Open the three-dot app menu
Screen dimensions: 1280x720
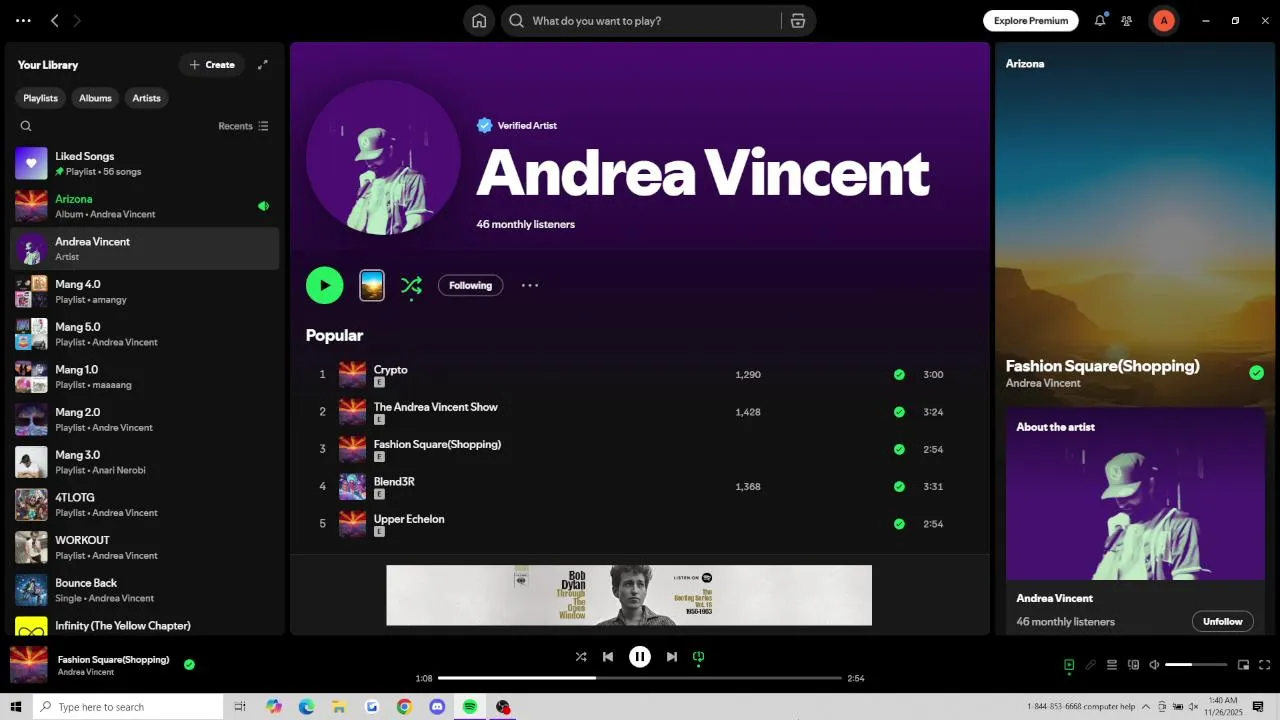23,20
